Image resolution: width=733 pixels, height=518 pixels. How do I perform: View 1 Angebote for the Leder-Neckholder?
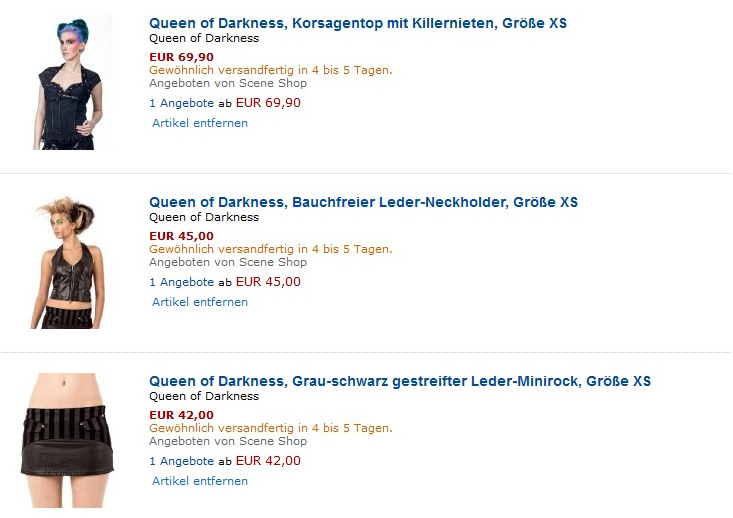(x=181, y=282)
